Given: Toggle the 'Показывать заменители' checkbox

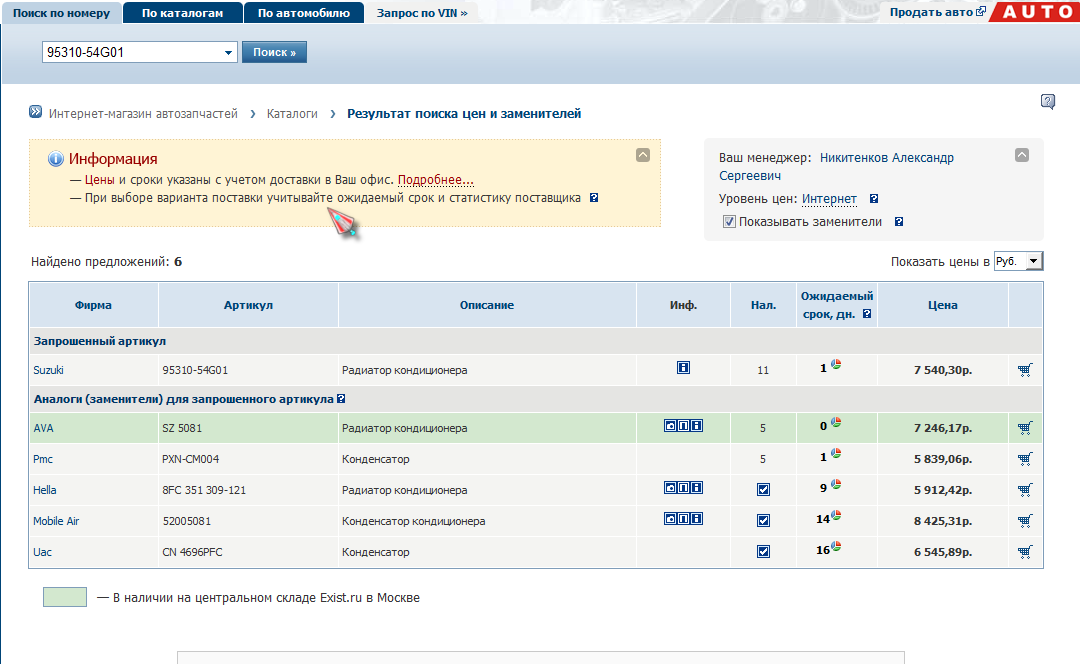Looking at the screenshot, I should click(x=729, y=222).
